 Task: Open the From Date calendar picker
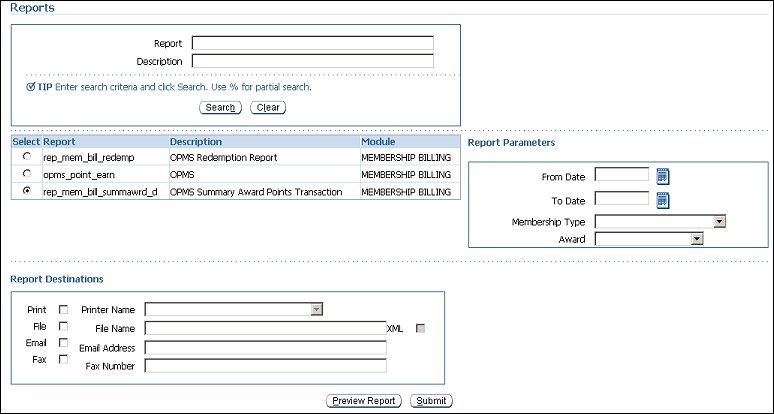662,177
